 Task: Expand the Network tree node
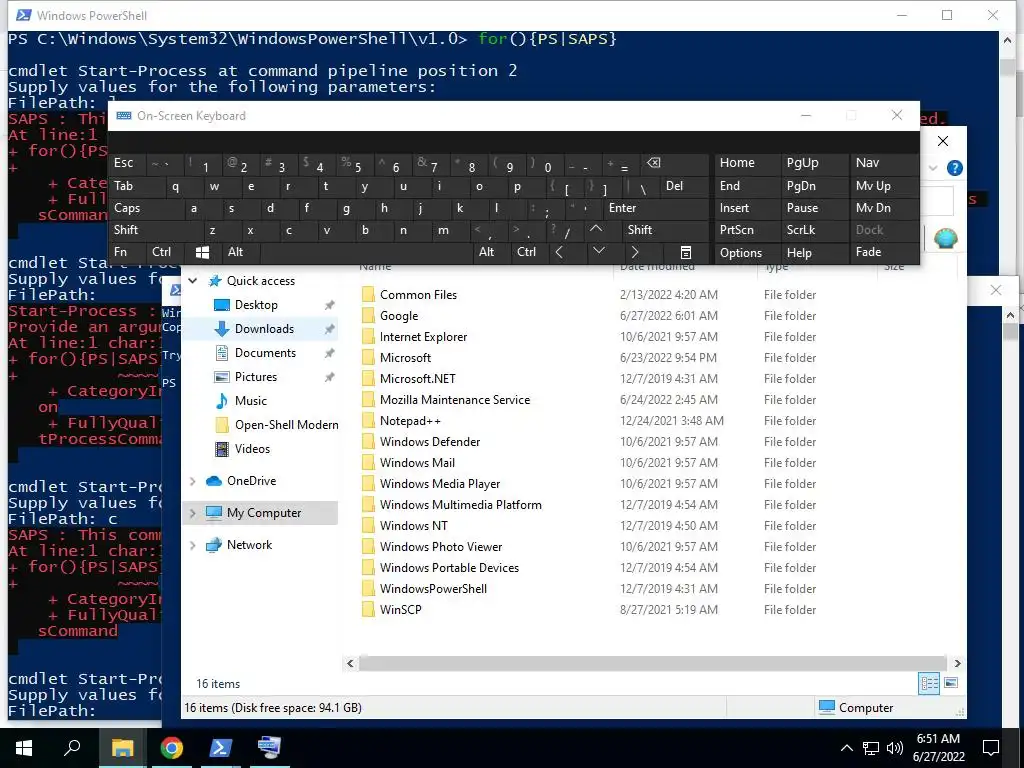point(193,545)
